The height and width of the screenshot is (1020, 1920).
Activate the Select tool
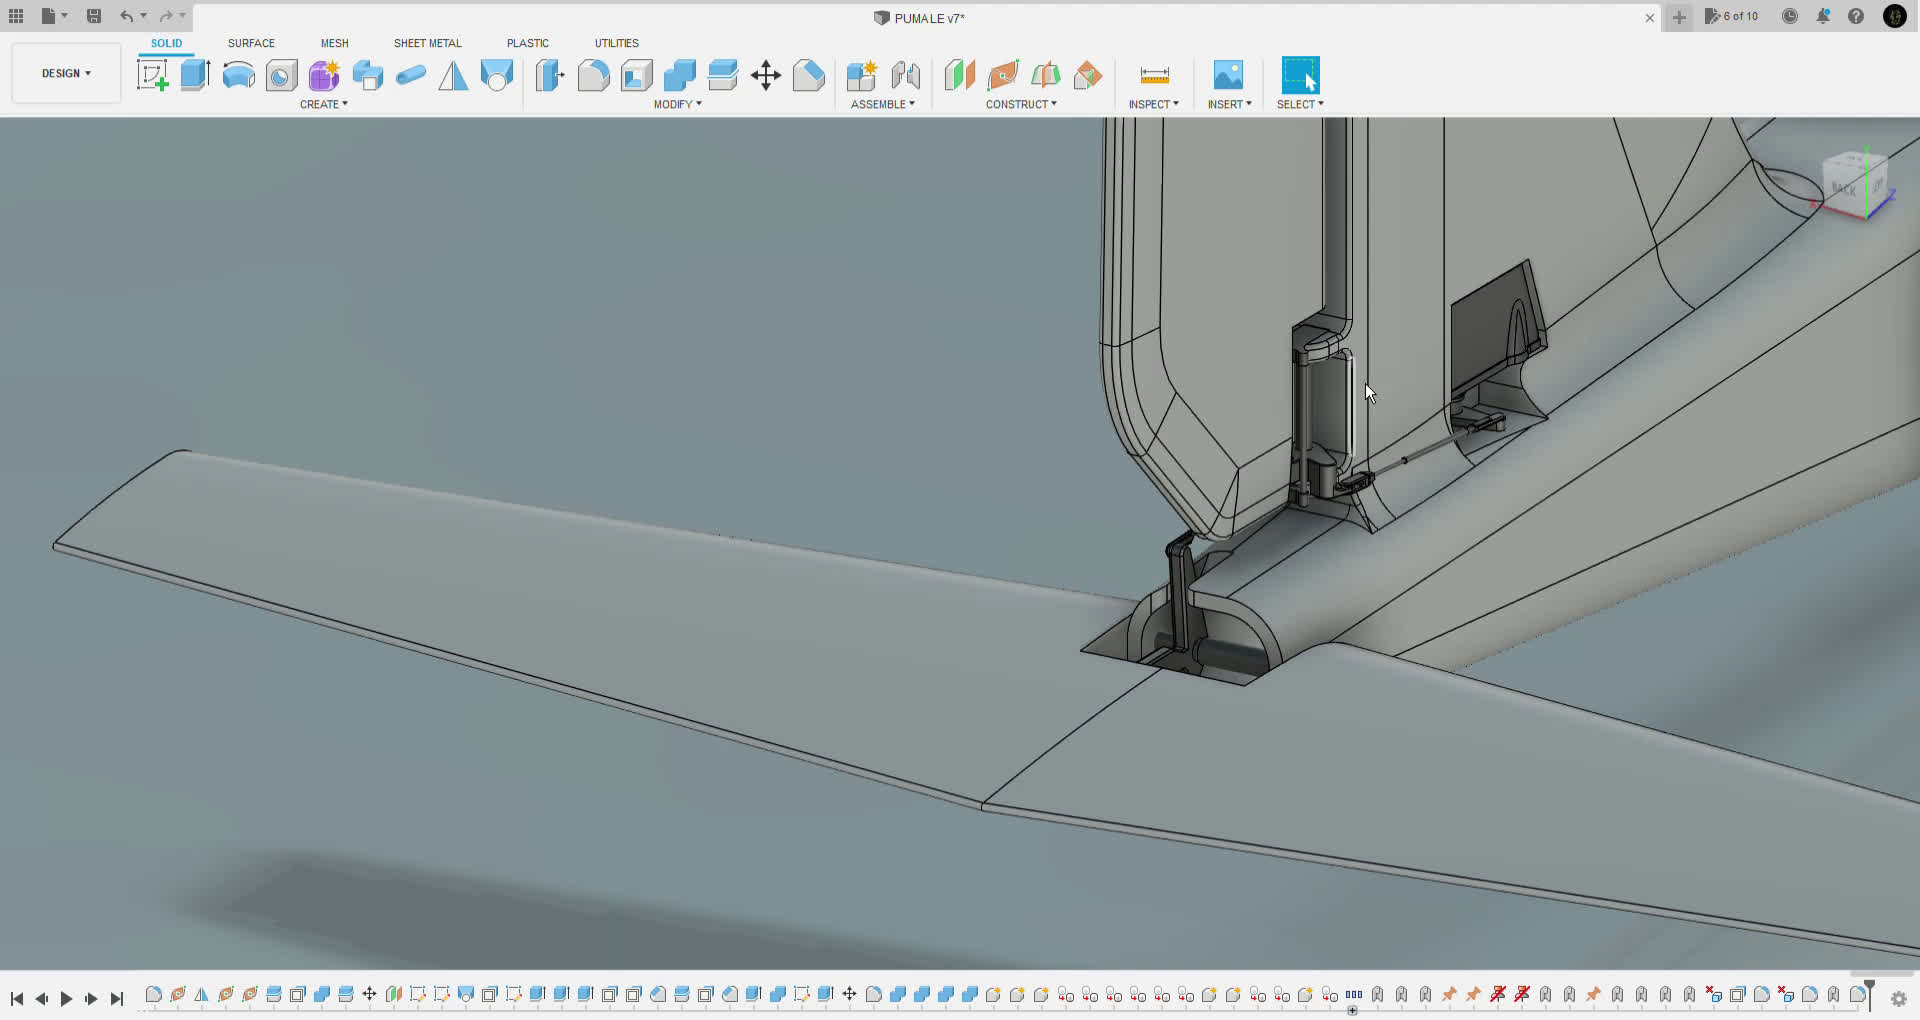[1299, 75]
